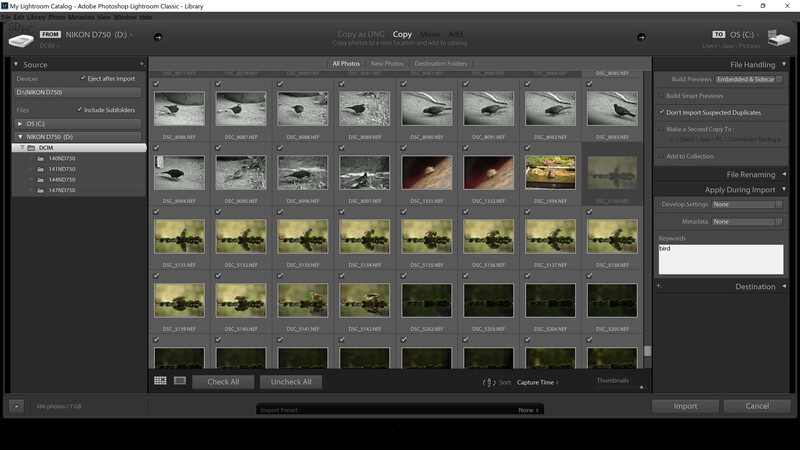Click the FROM badge
Screen dimensions: 800x450
50,34
